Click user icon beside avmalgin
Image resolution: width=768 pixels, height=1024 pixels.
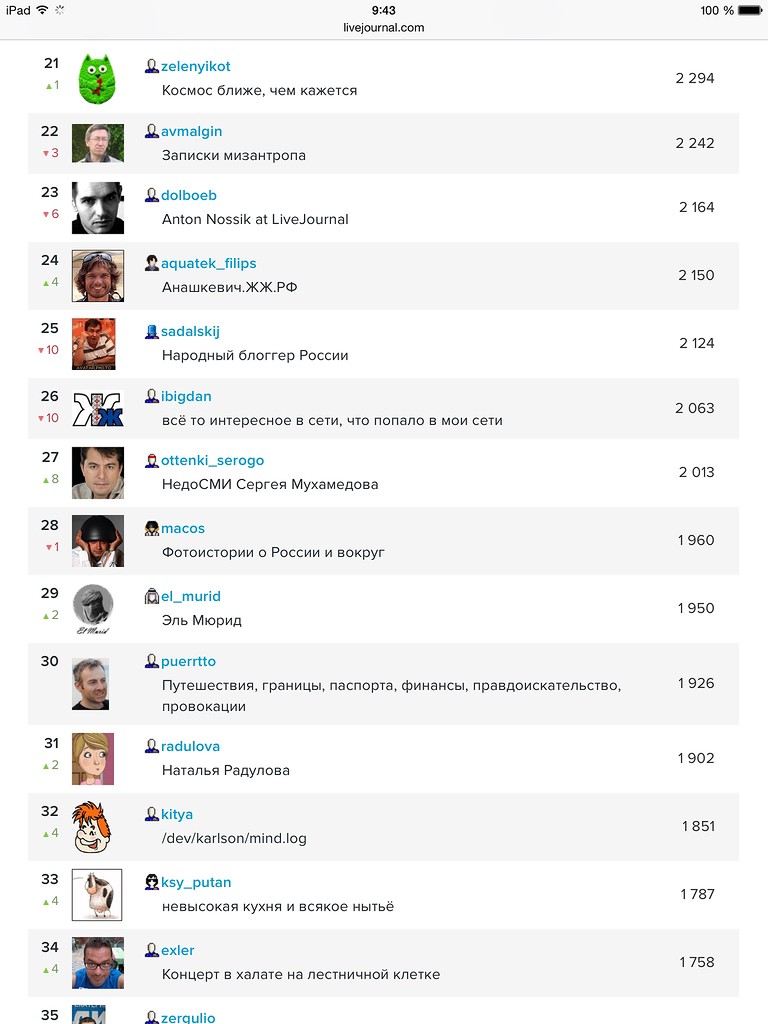click(x=152, y=131)
